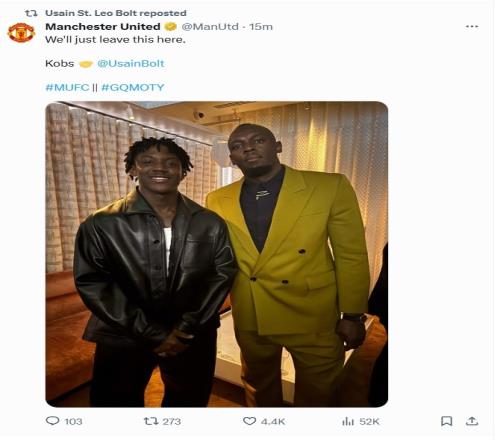Click the small repost arrows icon above tweet

point(31,13)
